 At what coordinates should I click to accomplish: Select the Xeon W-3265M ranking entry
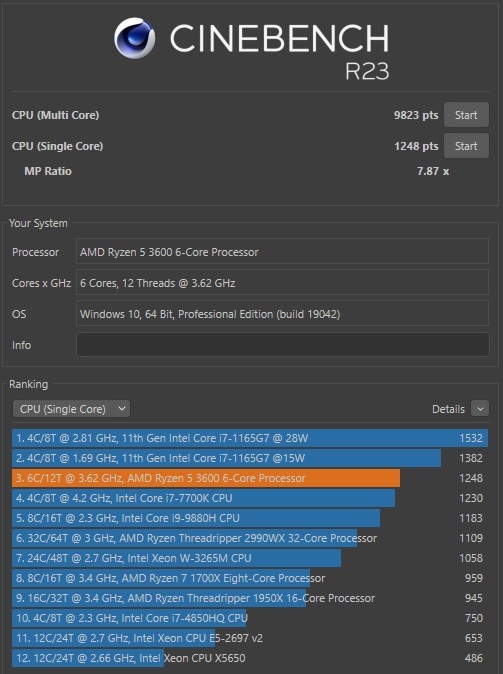point(250,558)
